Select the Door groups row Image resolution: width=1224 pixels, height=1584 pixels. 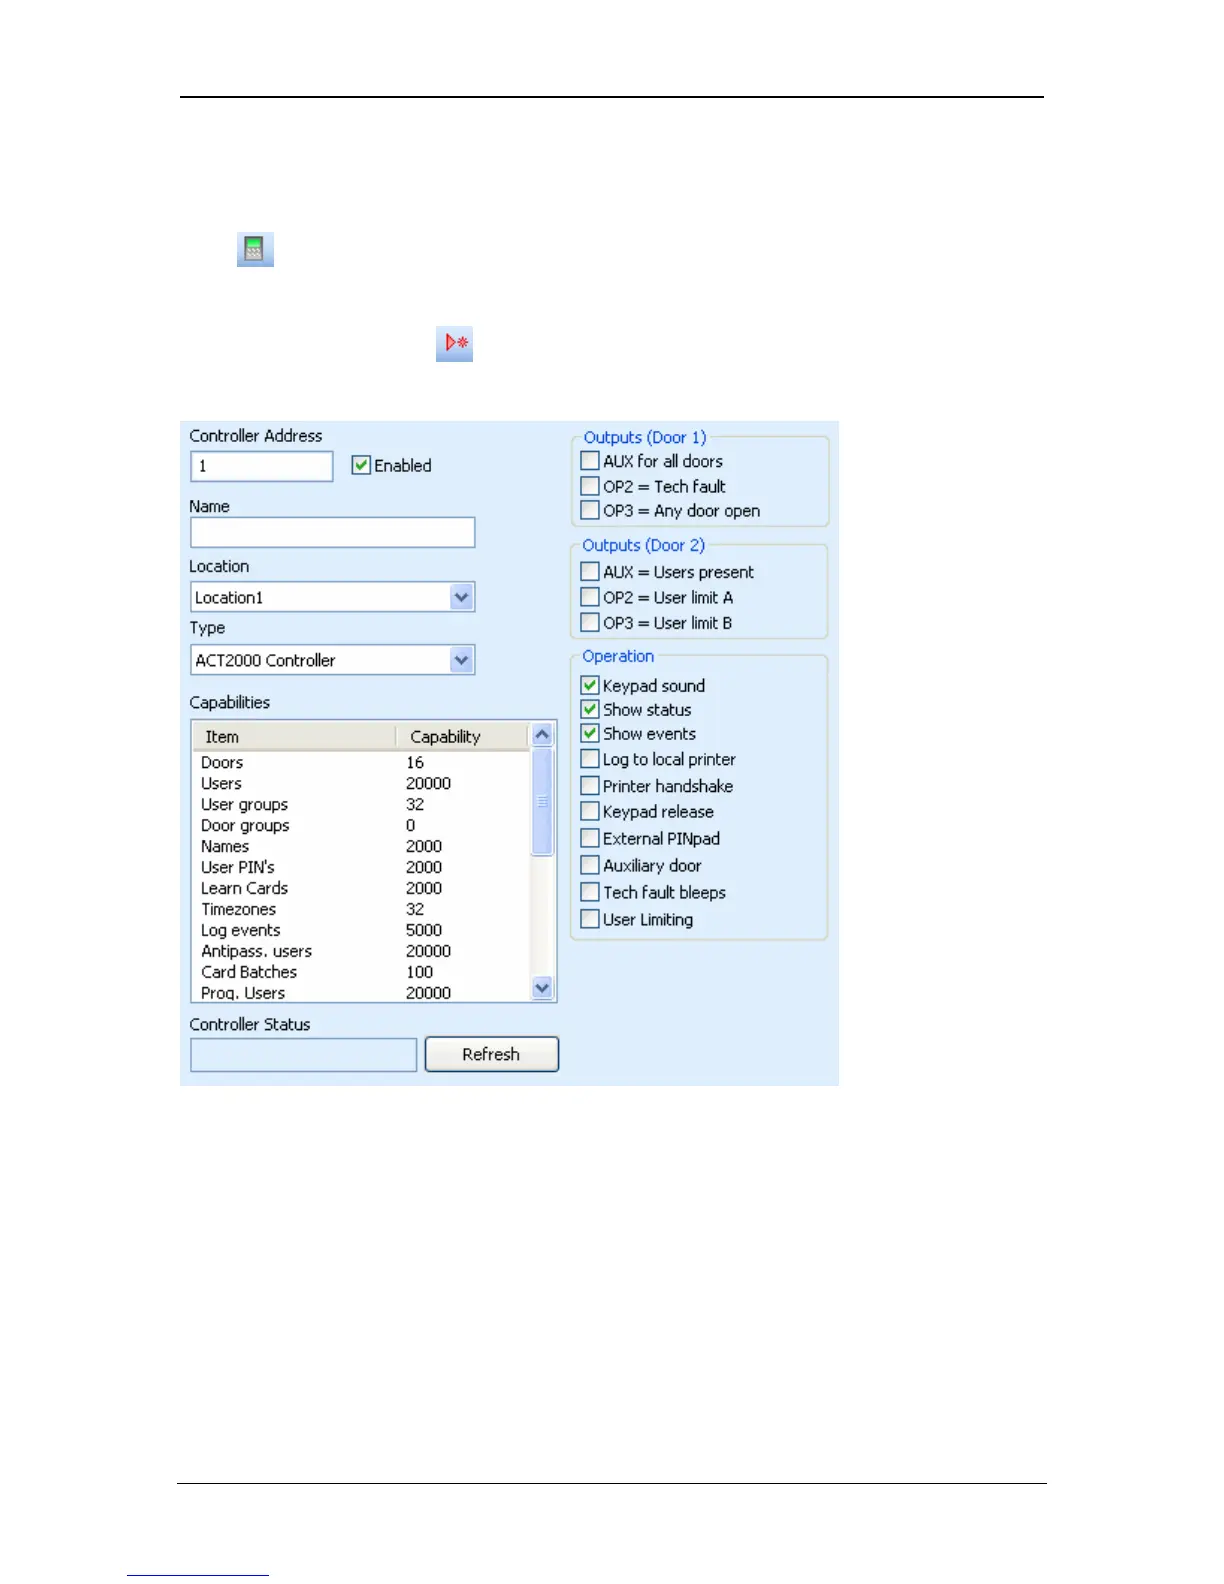360,825
